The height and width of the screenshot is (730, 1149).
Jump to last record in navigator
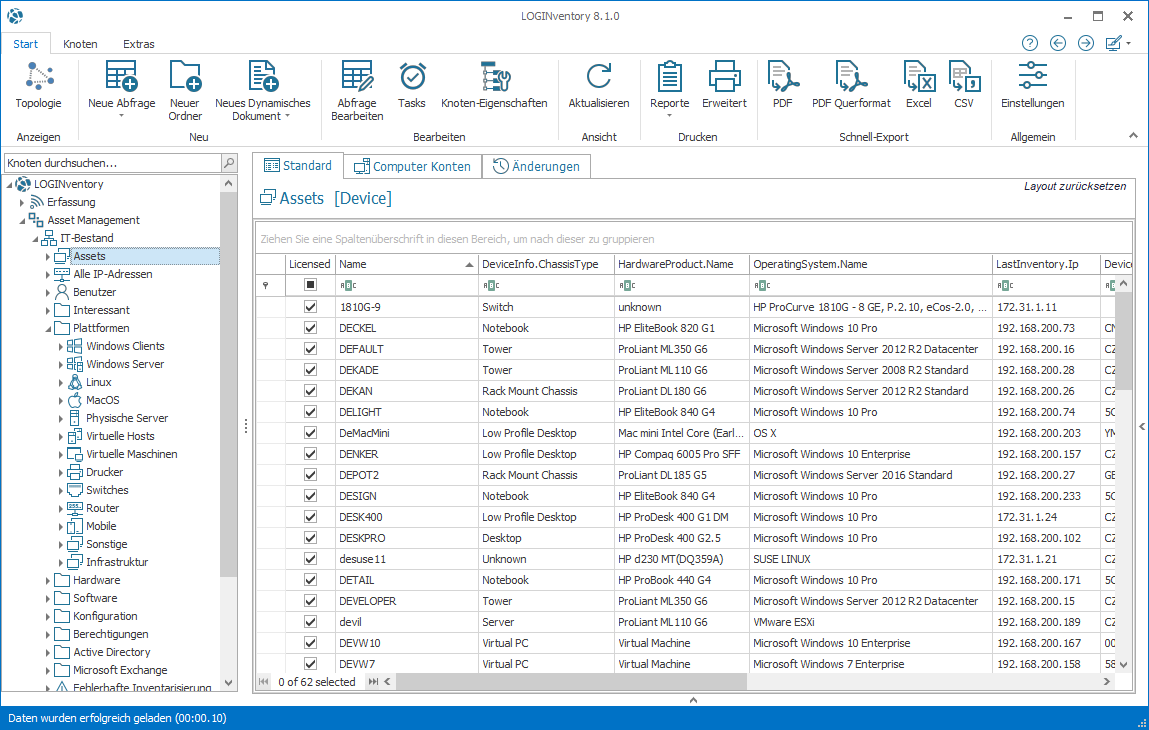(373, 682)
